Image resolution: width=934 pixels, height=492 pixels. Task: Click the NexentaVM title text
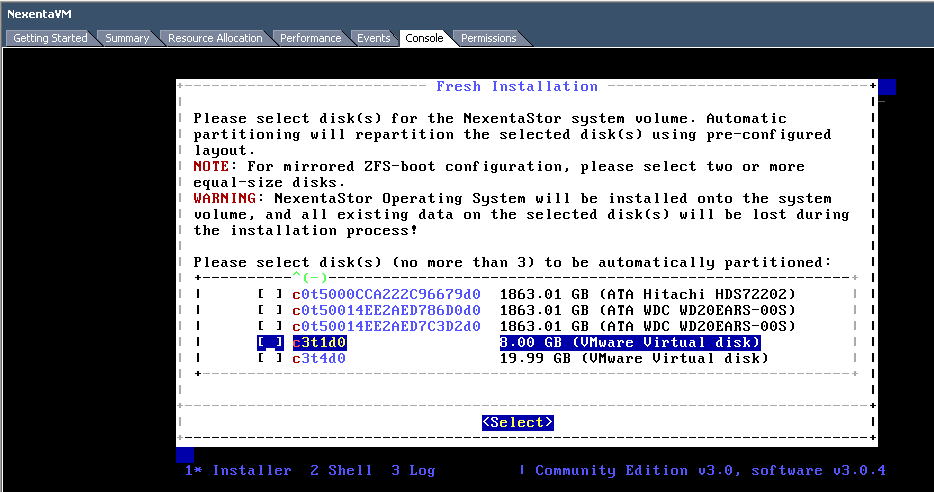[39, 14]
